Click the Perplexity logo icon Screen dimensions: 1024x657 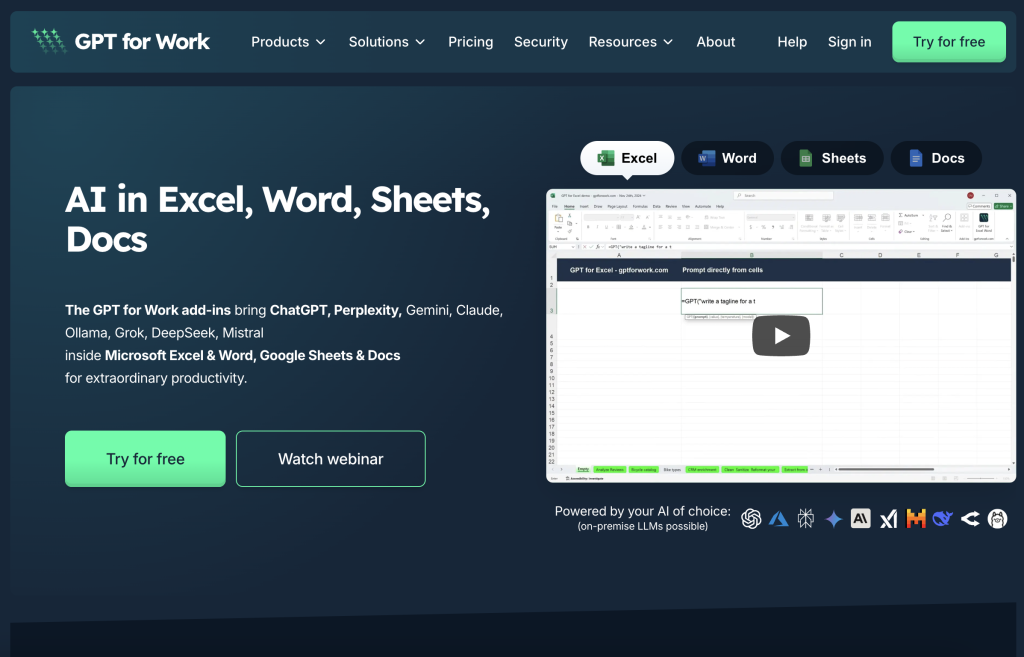pyautogui.click(x=806, y=519)
